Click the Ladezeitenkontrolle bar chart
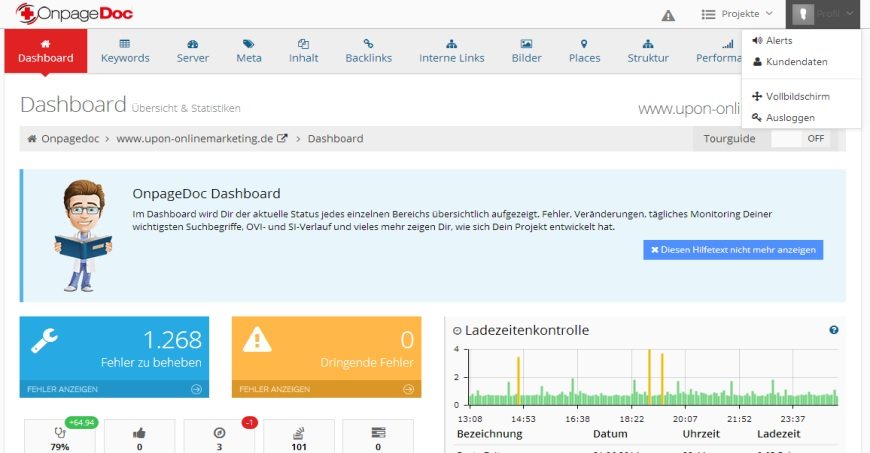The height and width of the screenshot is (453, 870). [652, 378]
